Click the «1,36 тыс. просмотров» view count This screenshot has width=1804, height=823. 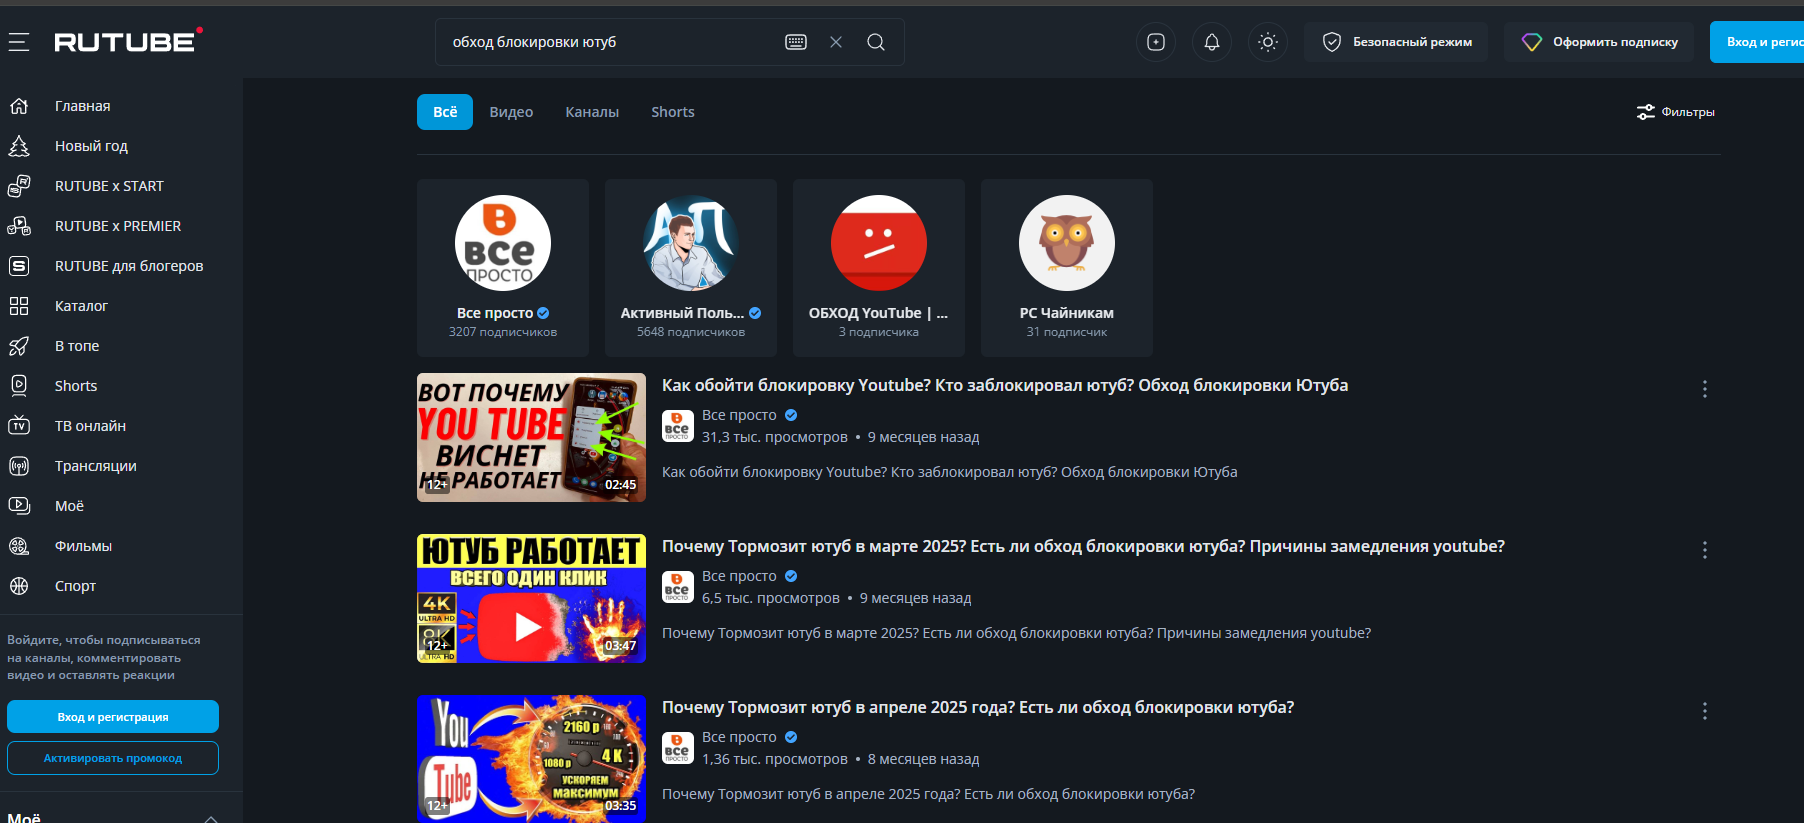click(775, 759)
